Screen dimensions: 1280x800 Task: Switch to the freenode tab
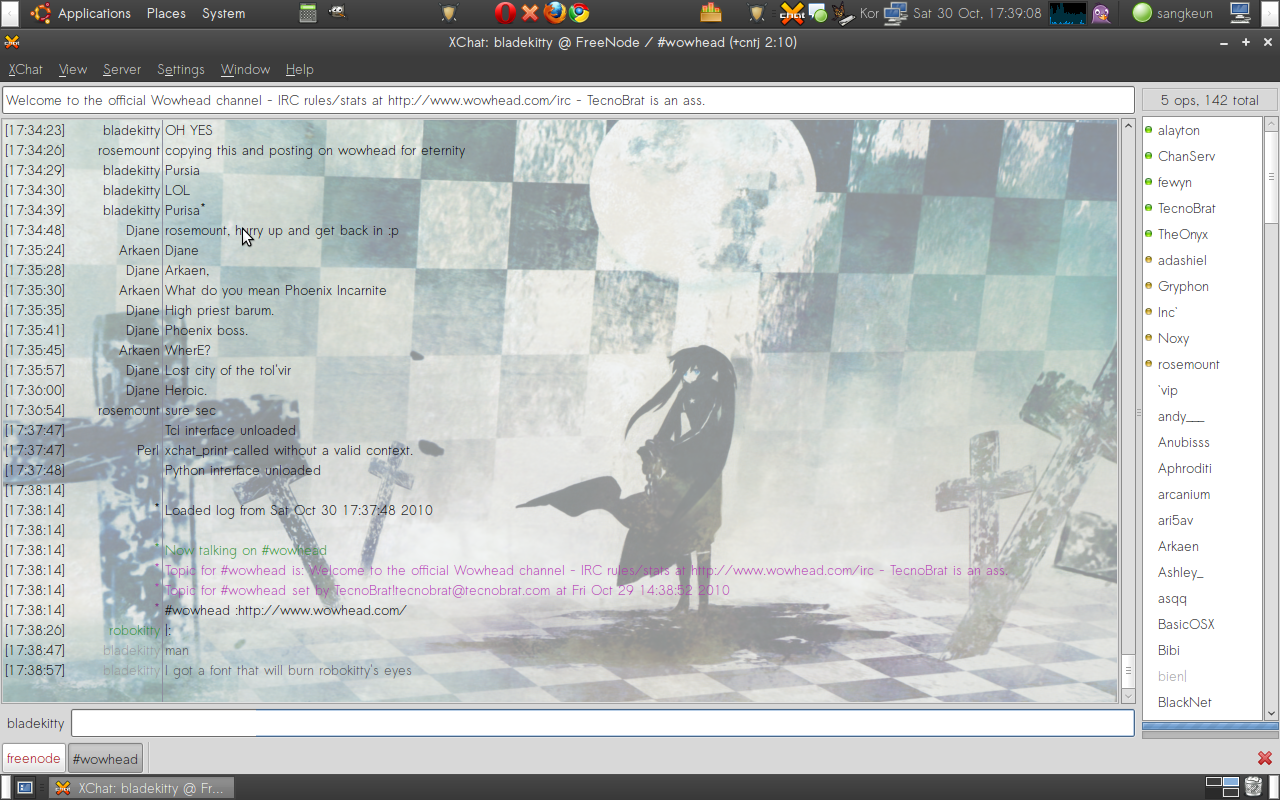coord(33,758)
